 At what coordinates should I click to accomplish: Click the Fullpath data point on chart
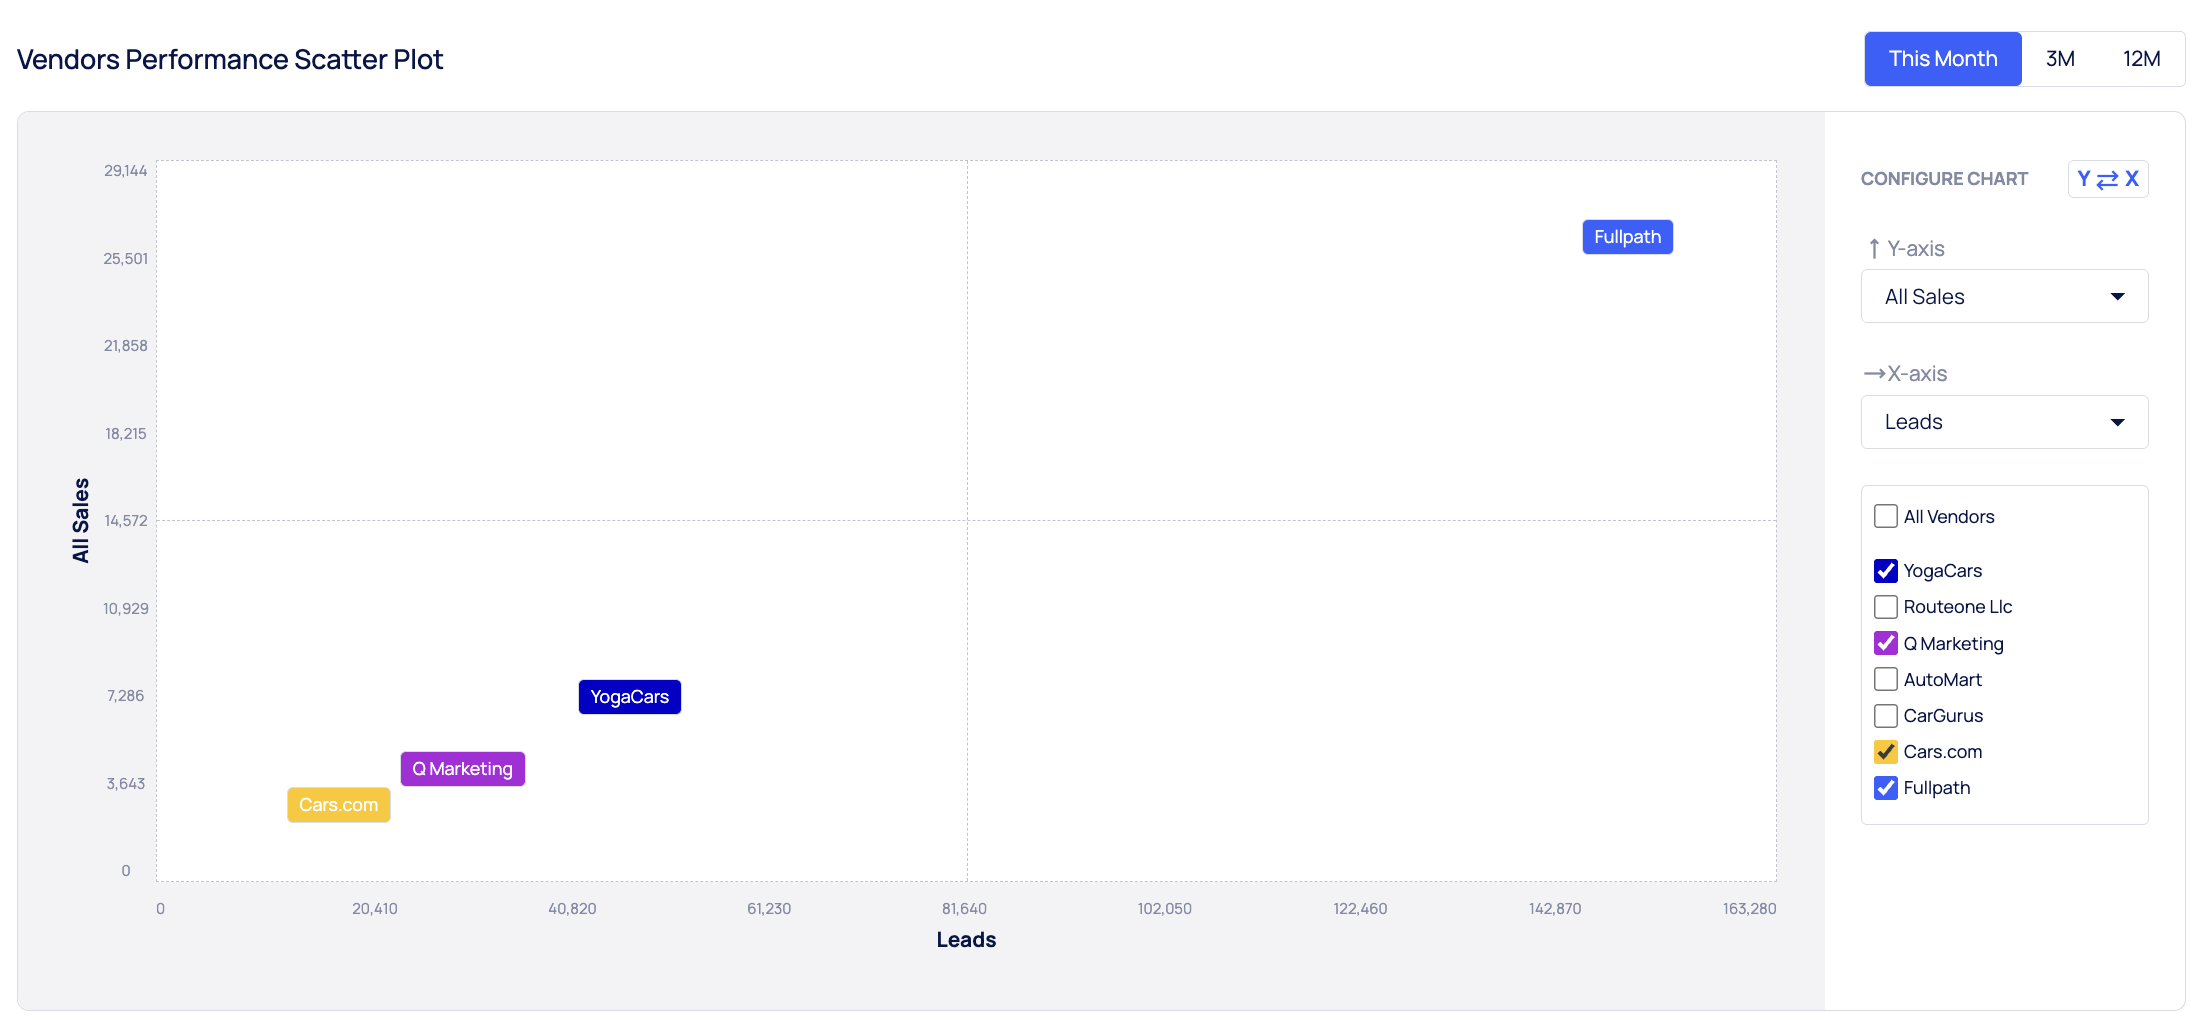click(1627, 237)
